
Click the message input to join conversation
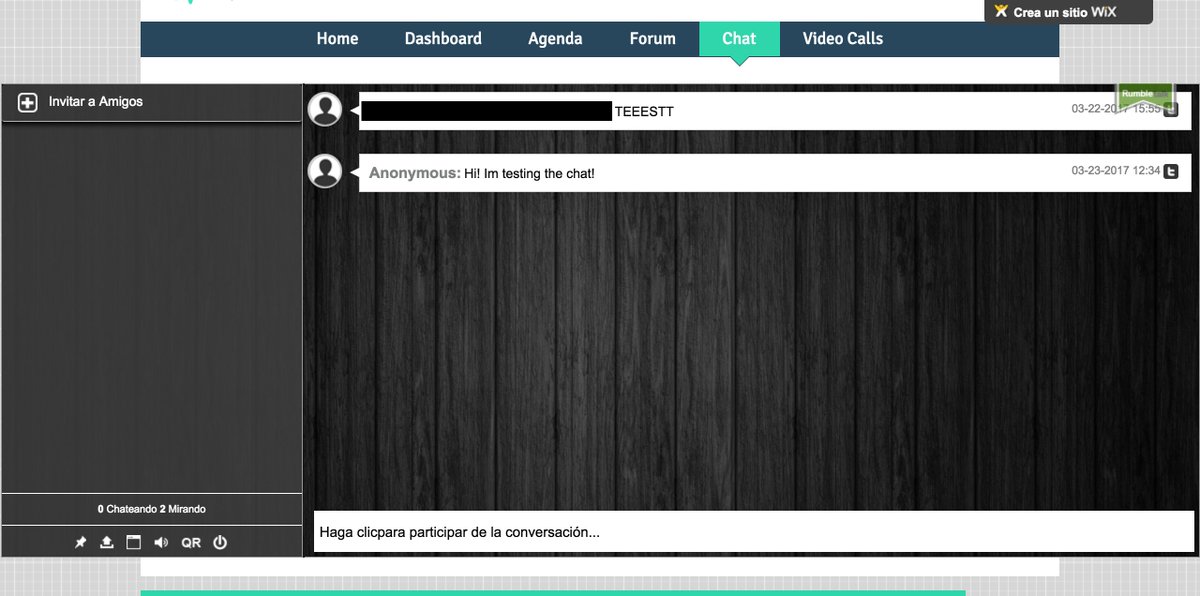pyautogui.click(x=754, y=532)
